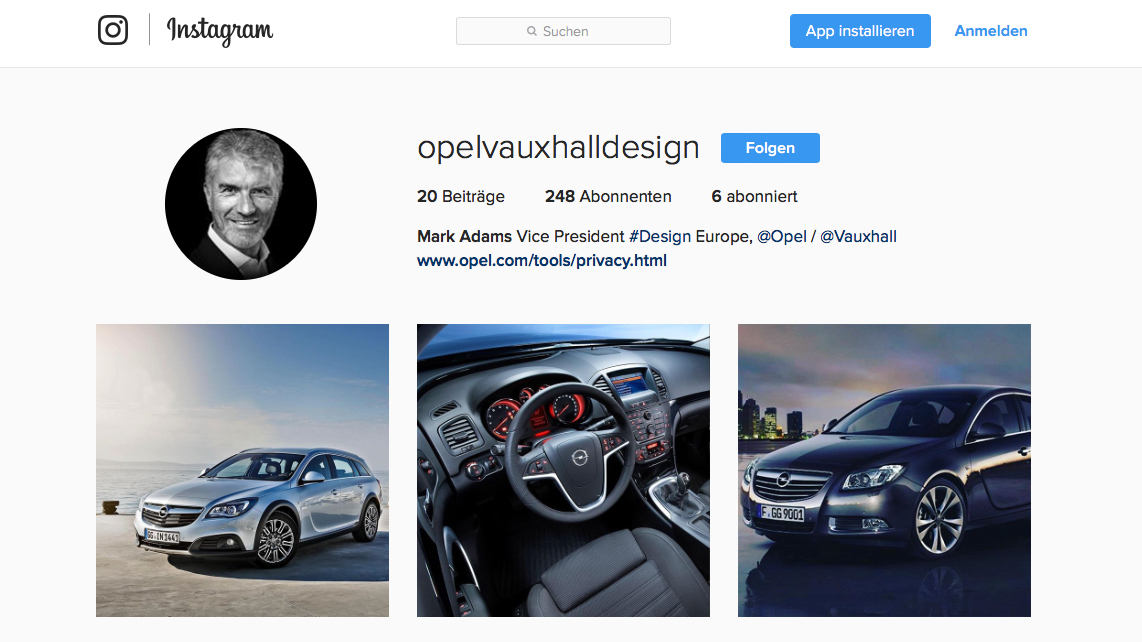The width and height of the screenshot is (1142, 642).
Task: Open the Anmelden login link
Action: (x=991, y=31)
